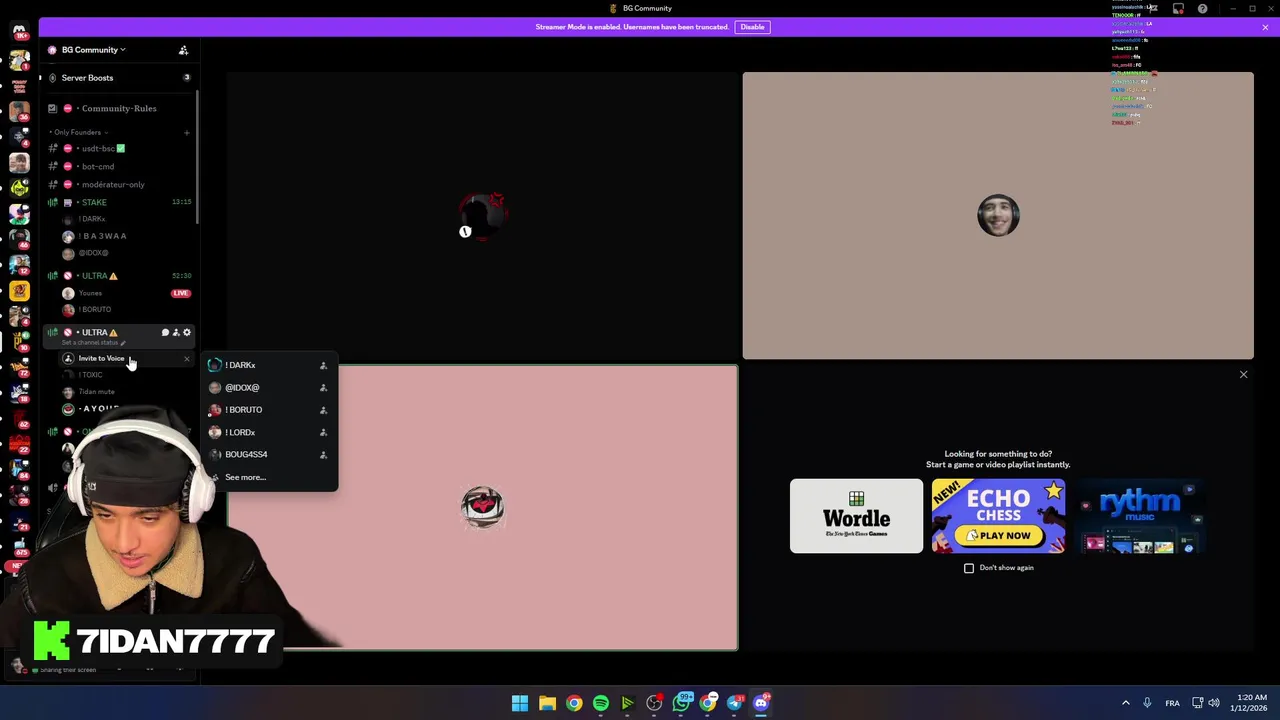Image resolution: width=1280 pixels, height=720 pixels.
Task: Invite ! DARKx using his invite icon
Action: 323,366
